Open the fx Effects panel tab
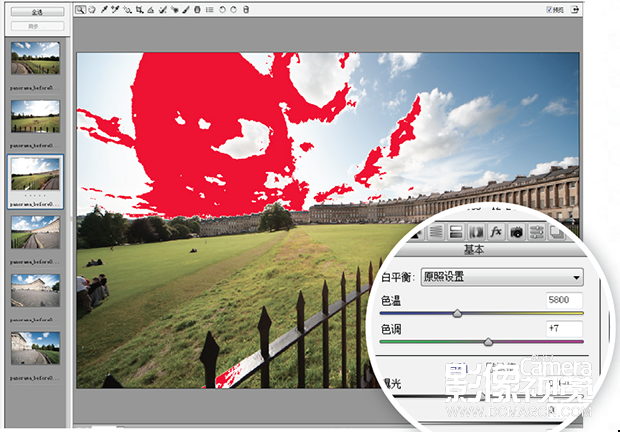The height and width of the screenshot is (432, 620). coord(496,232)
